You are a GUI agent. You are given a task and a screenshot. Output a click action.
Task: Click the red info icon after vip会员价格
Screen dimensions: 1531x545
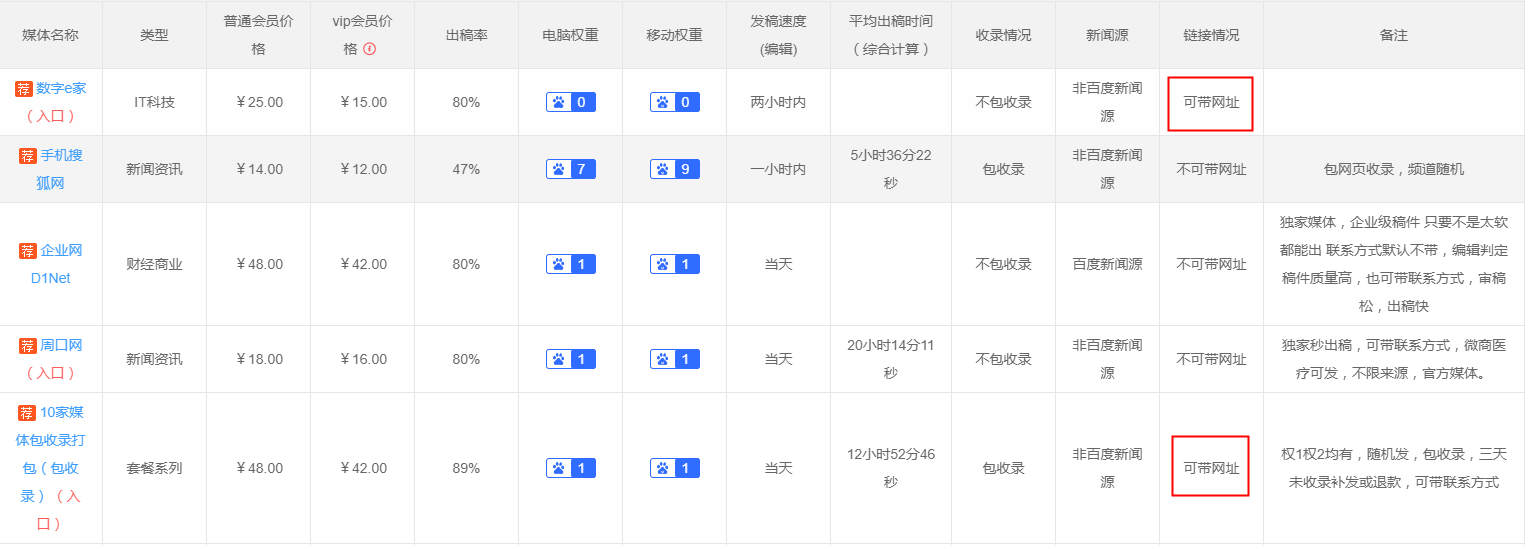pyautogui.click(x=369, y=49)
